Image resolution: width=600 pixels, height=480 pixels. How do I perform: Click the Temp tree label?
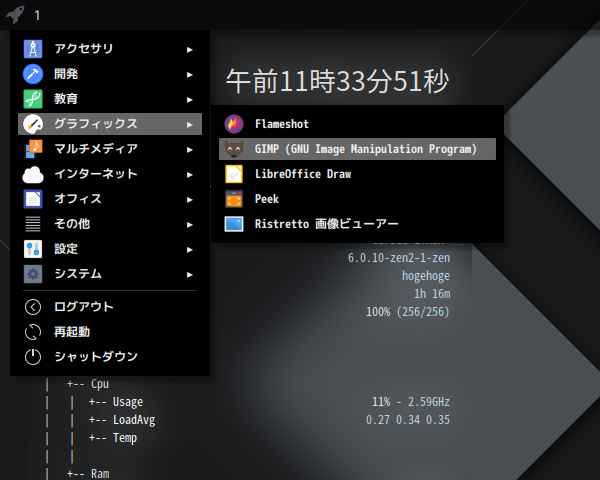point(125,438)
